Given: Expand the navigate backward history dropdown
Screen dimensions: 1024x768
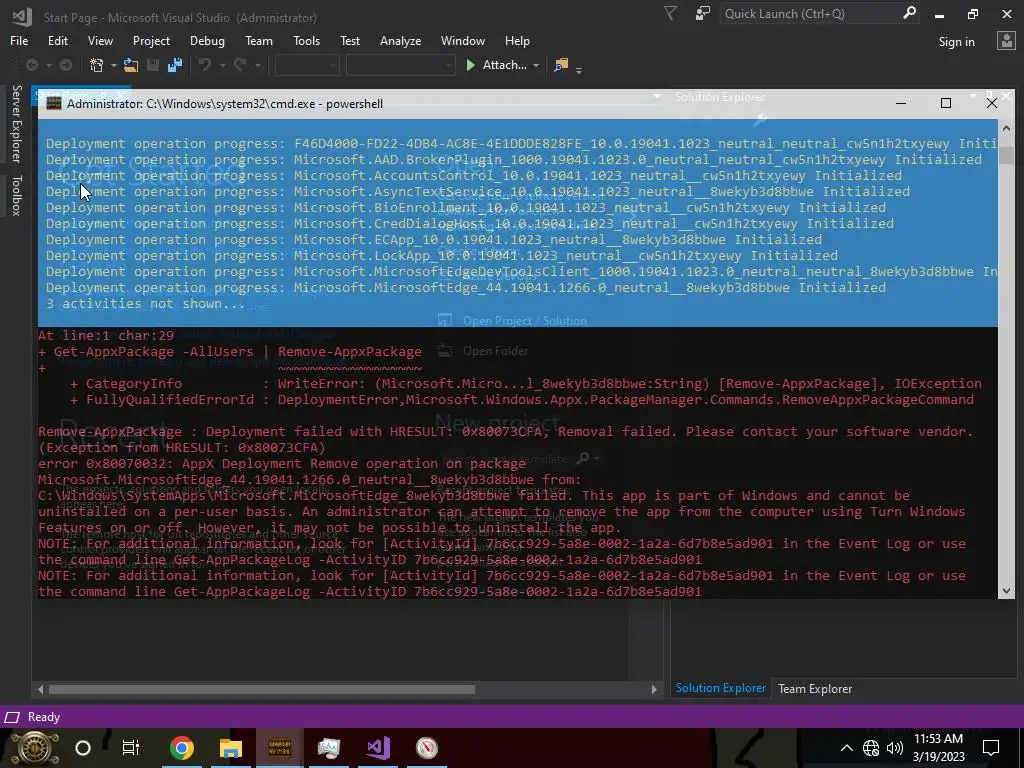Looking at the screenshot, I should (x=48, y=65).
